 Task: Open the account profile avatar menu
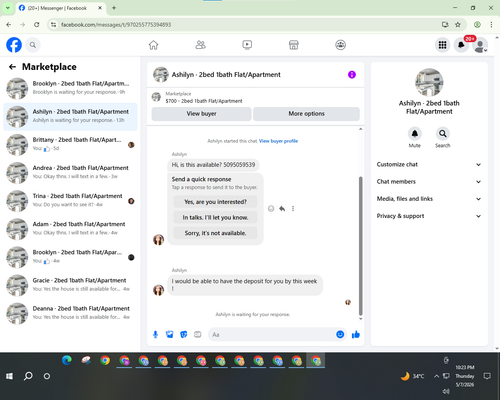480,45
